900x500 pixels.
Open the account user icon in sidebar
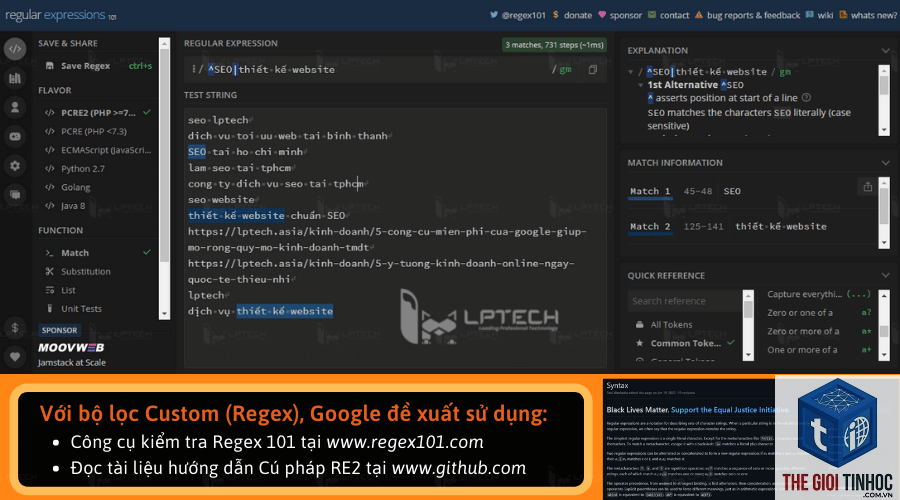pos(15,107)
